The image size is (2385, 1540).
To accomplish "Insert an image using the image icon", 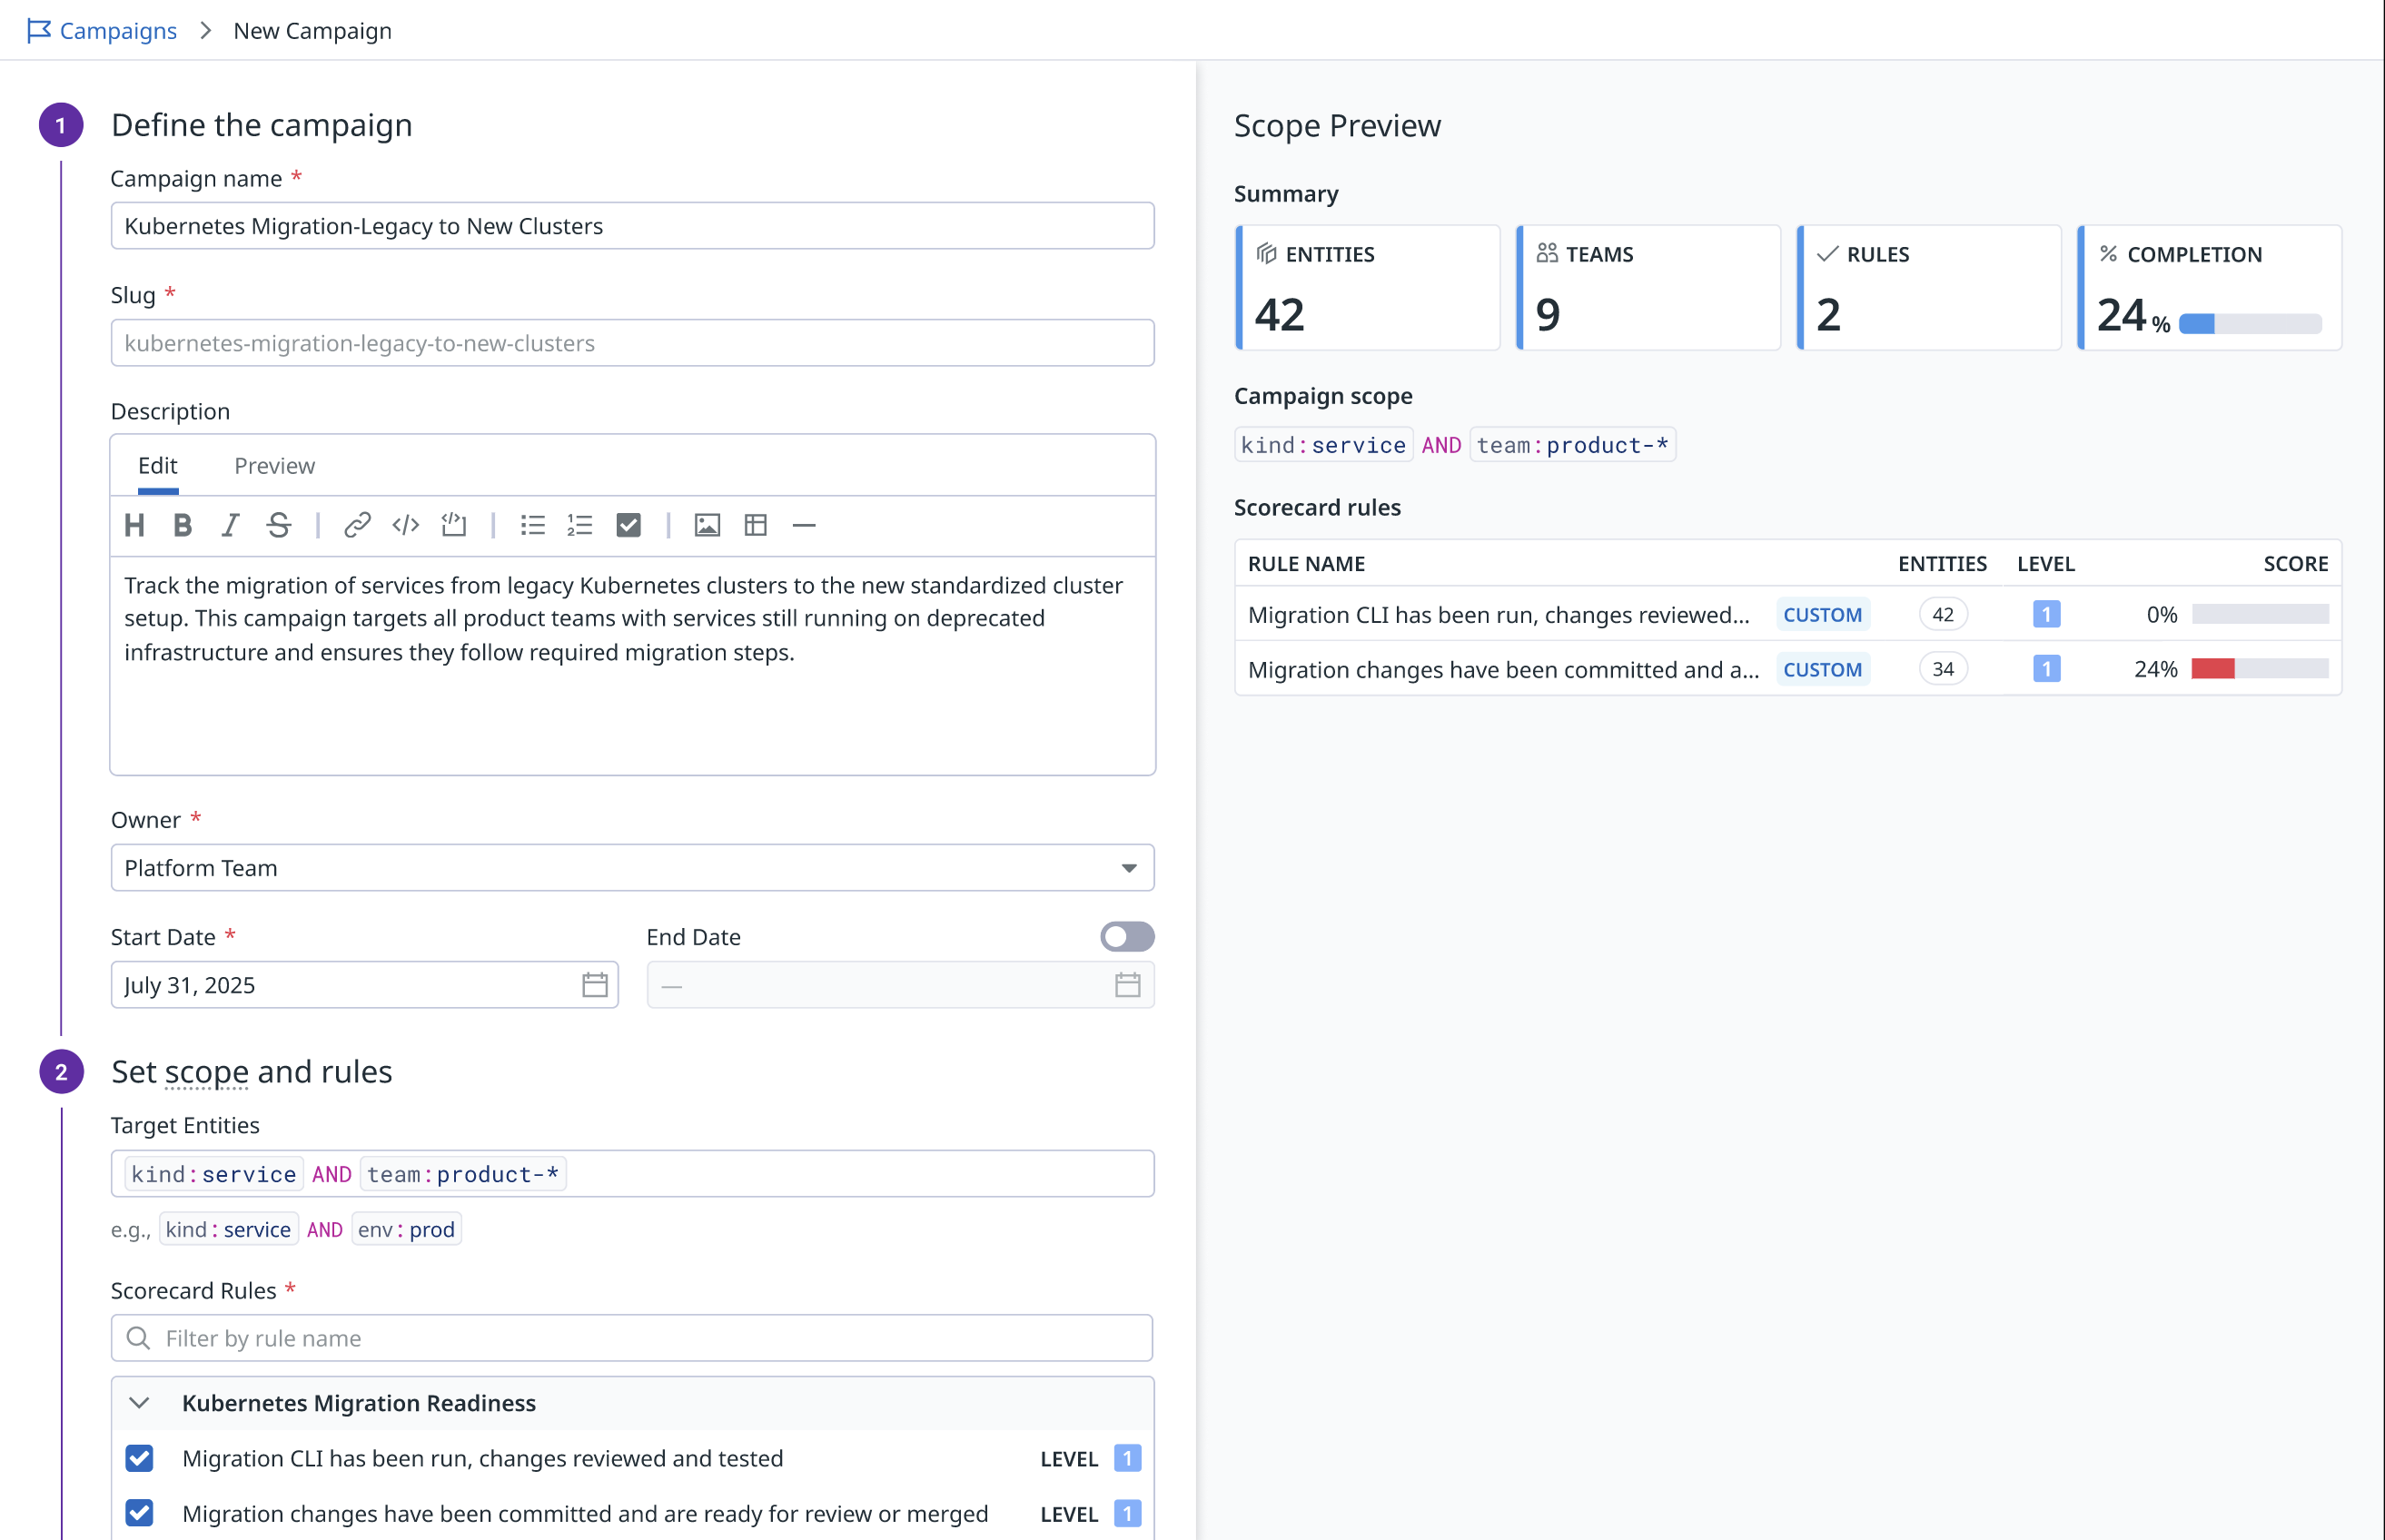I will point(707,525).
